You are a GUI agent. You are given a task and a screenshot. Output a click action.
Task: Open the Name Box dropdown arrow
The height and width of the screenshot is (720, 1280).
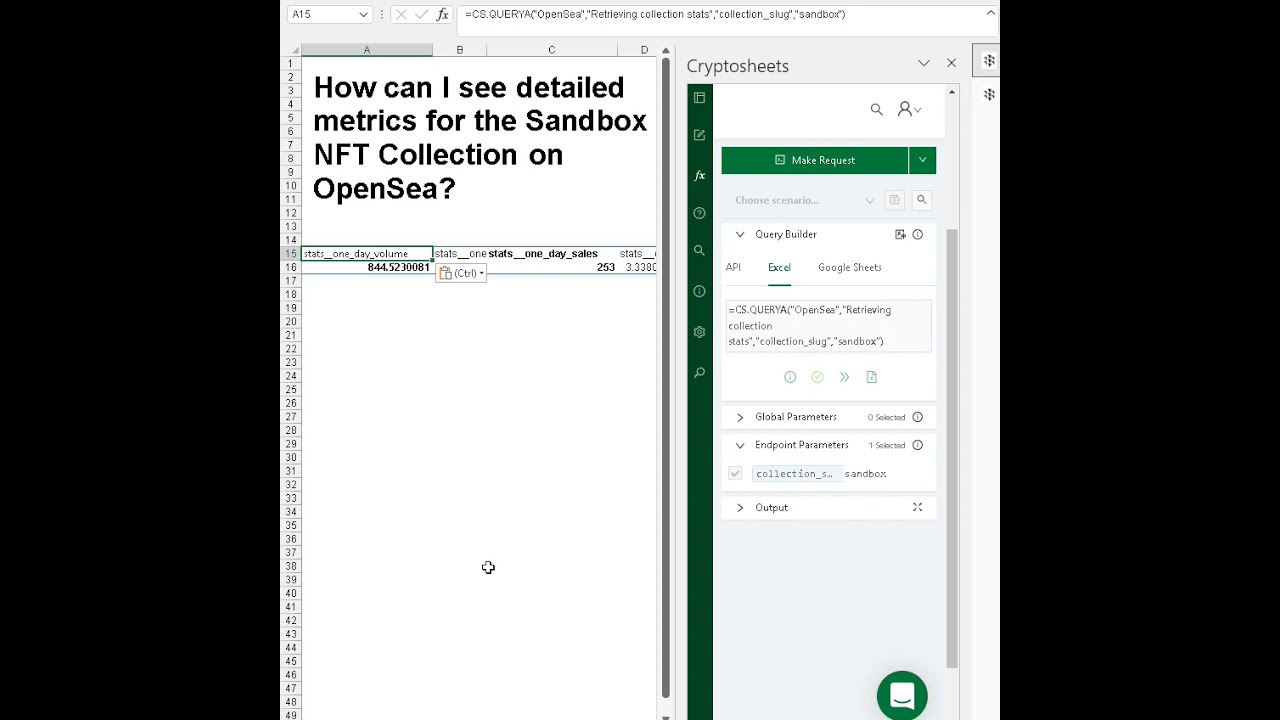363,14
